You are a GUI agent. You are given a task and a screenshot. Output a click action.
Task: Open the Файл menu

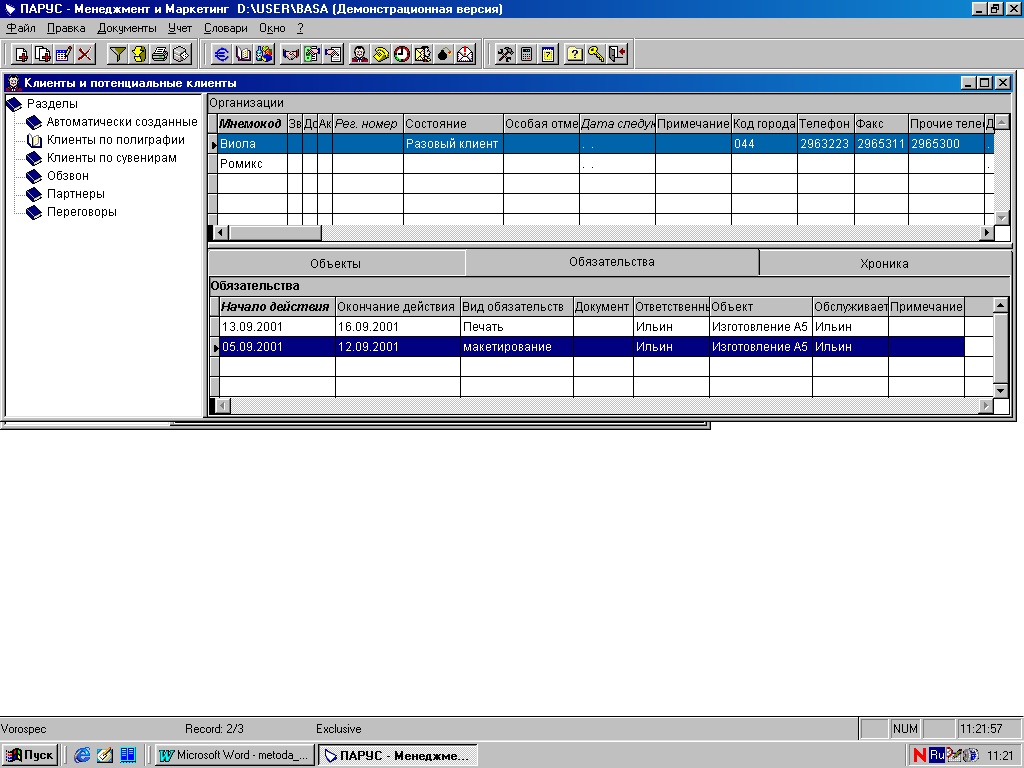[21, 28]
